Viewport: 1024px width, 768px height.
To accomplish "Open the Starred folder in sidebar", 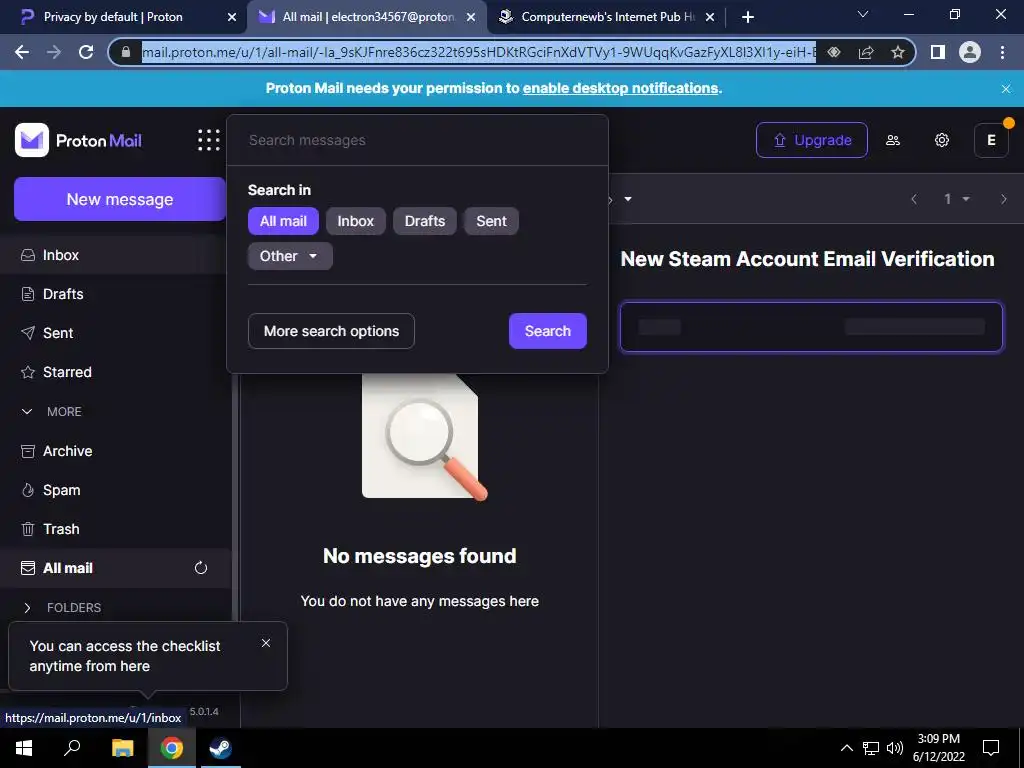I will [114, 372].
